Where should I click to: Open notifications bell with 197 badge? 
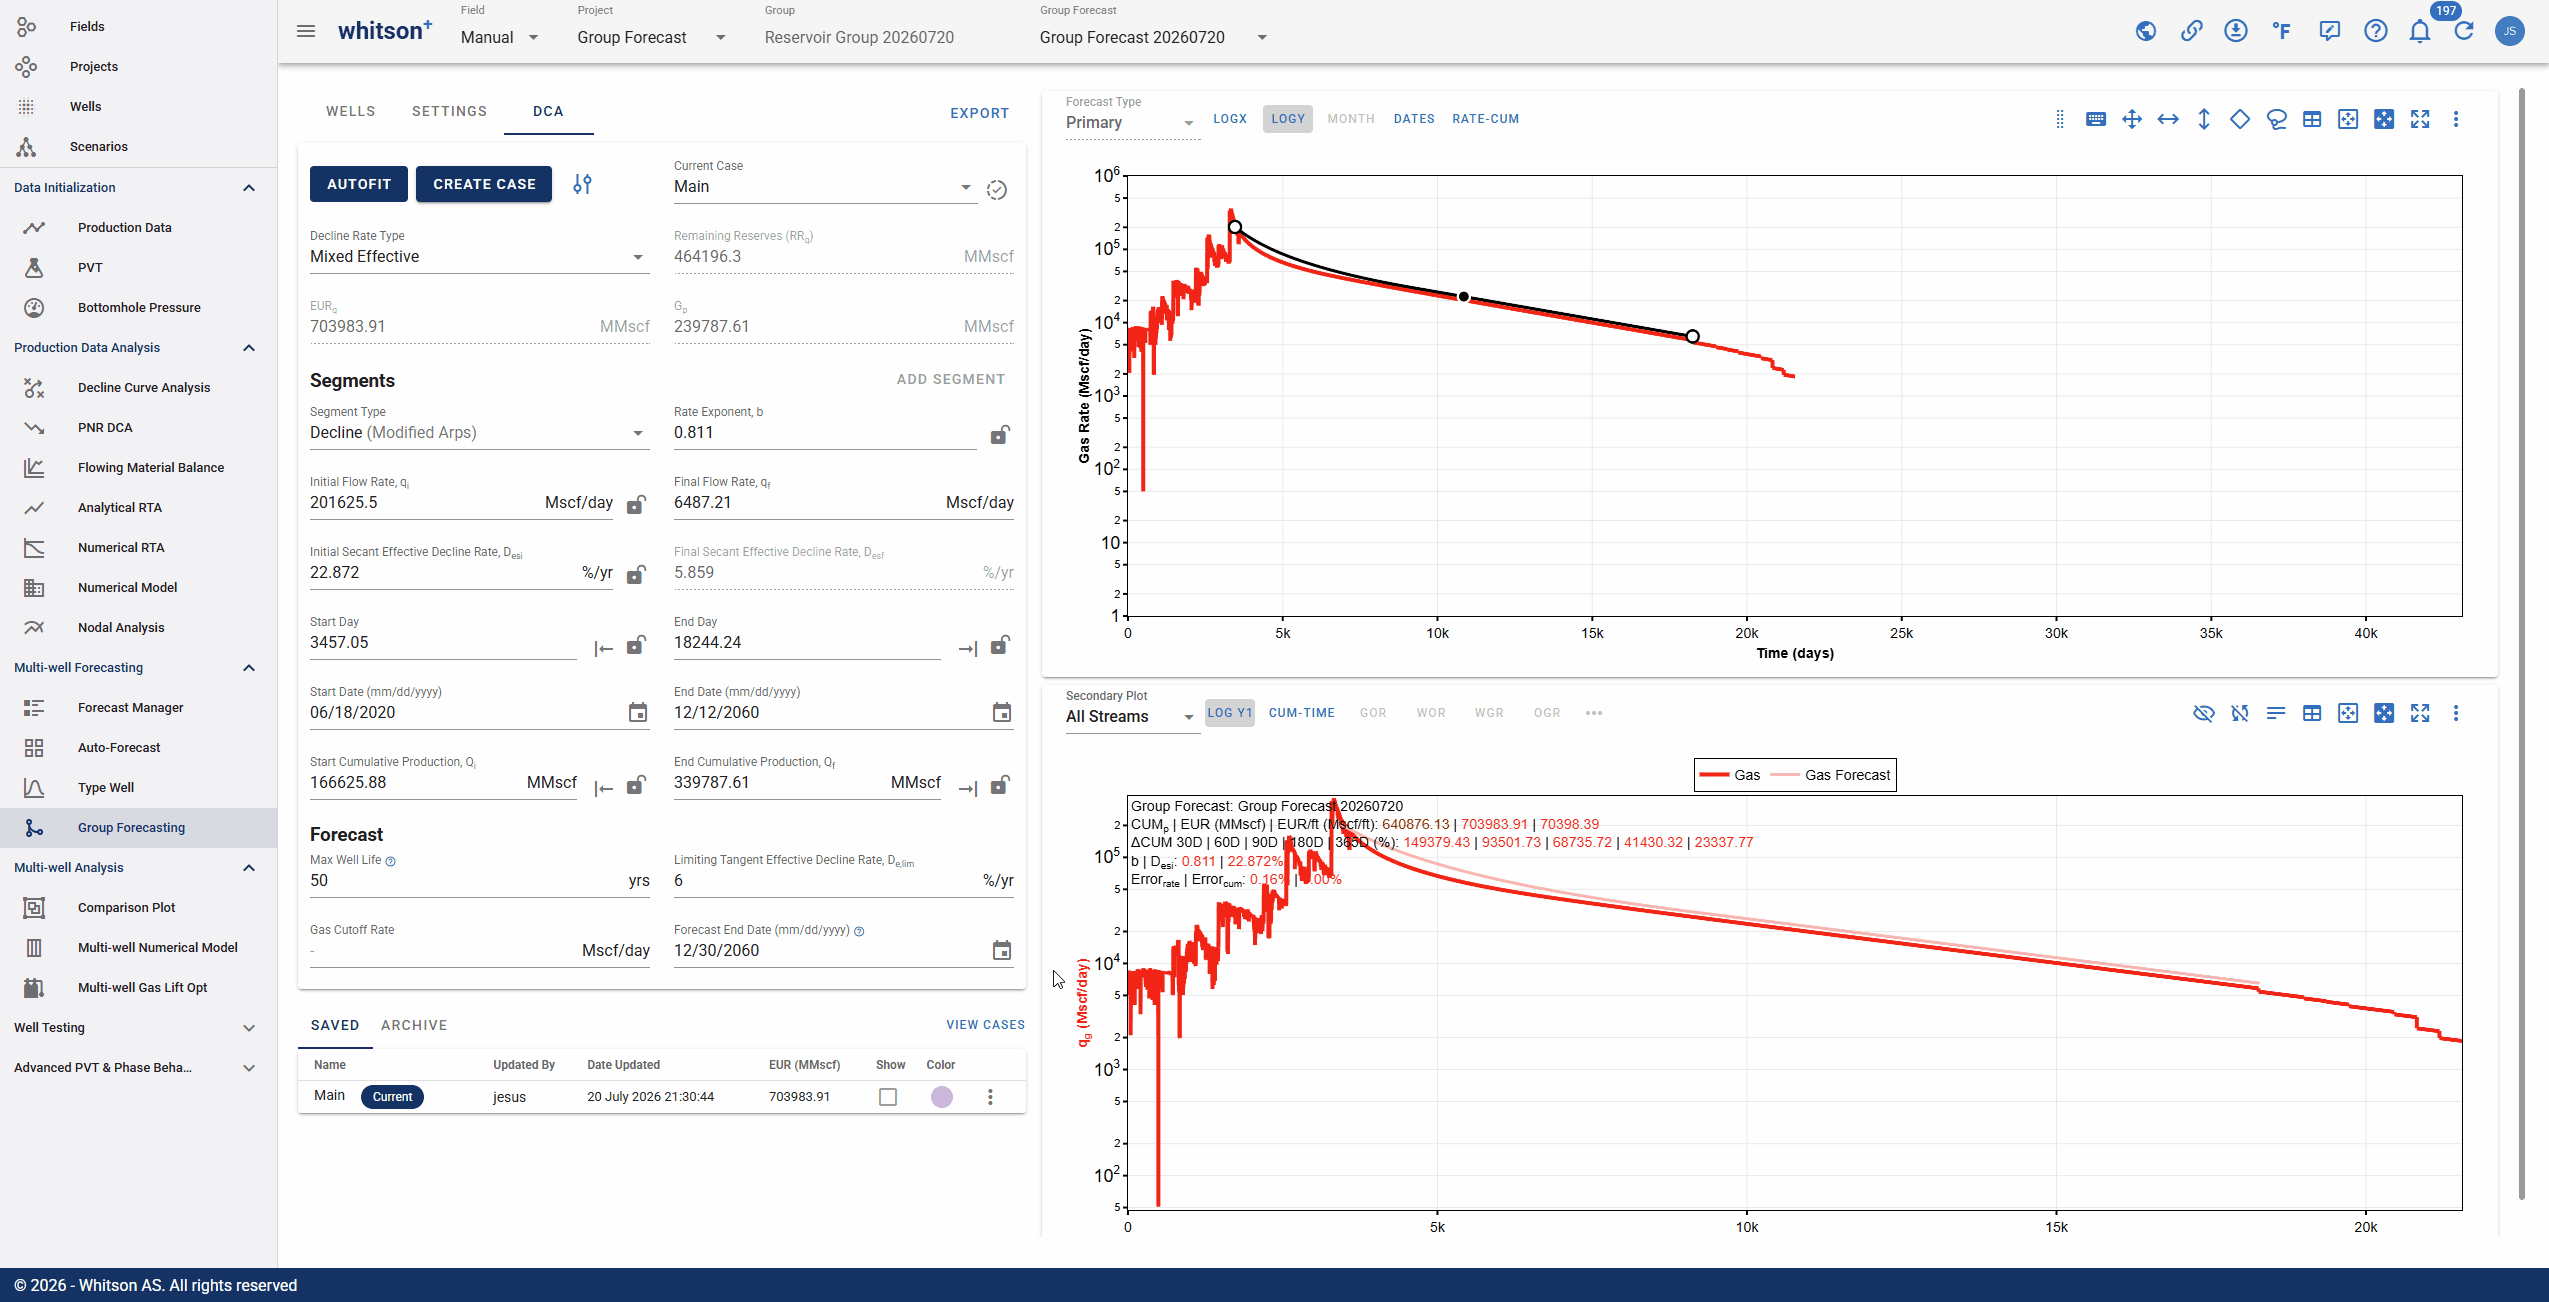[x=2420, y=32]
